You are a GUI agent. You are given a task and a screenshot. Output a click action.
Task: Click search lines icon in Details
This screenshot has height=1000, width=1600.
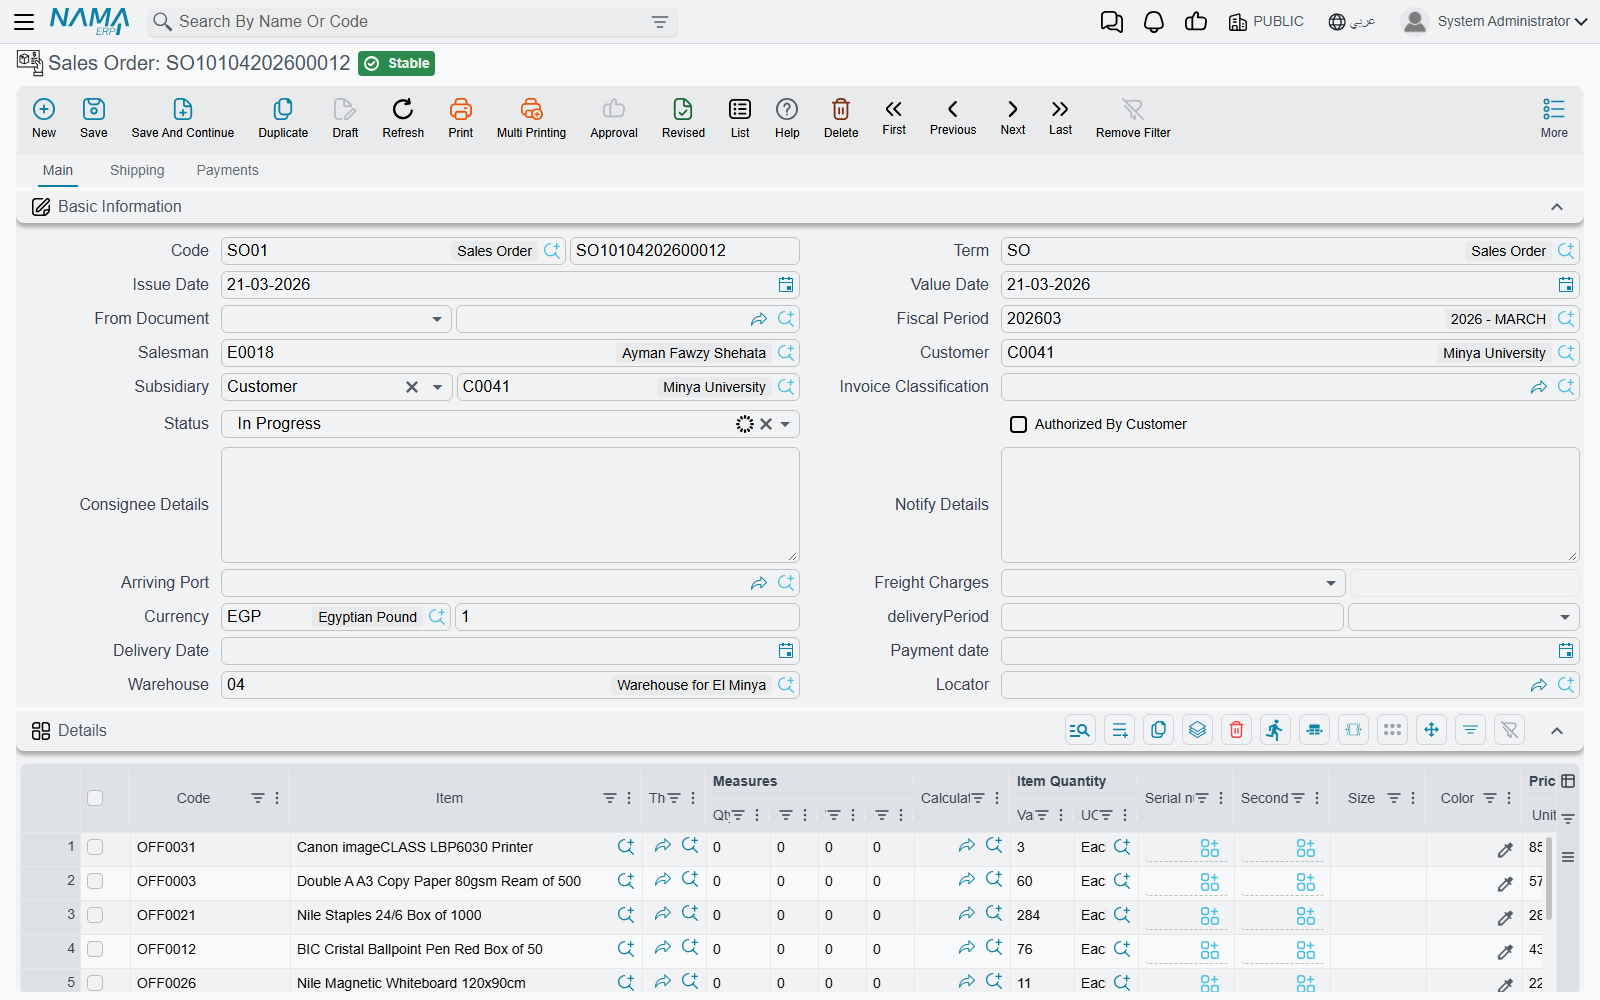click(1080, 730)
